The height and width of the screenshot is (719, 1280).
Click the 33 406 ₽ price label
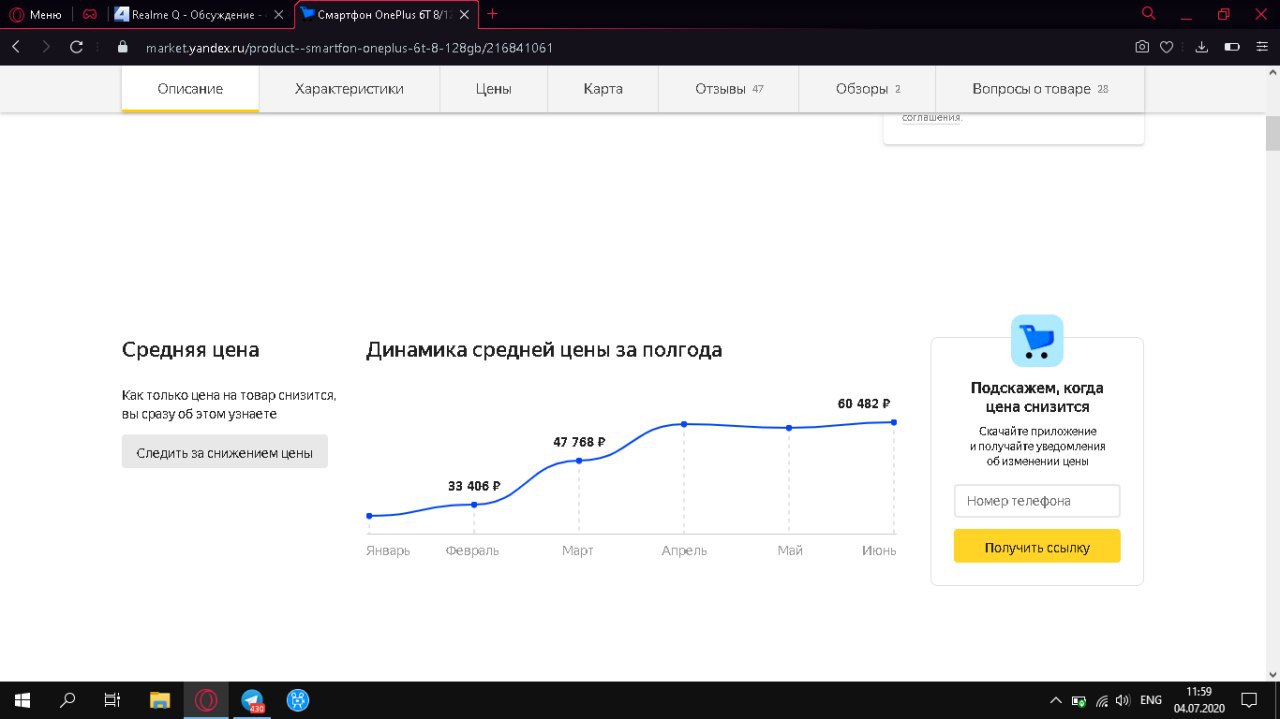coord(474,486)
